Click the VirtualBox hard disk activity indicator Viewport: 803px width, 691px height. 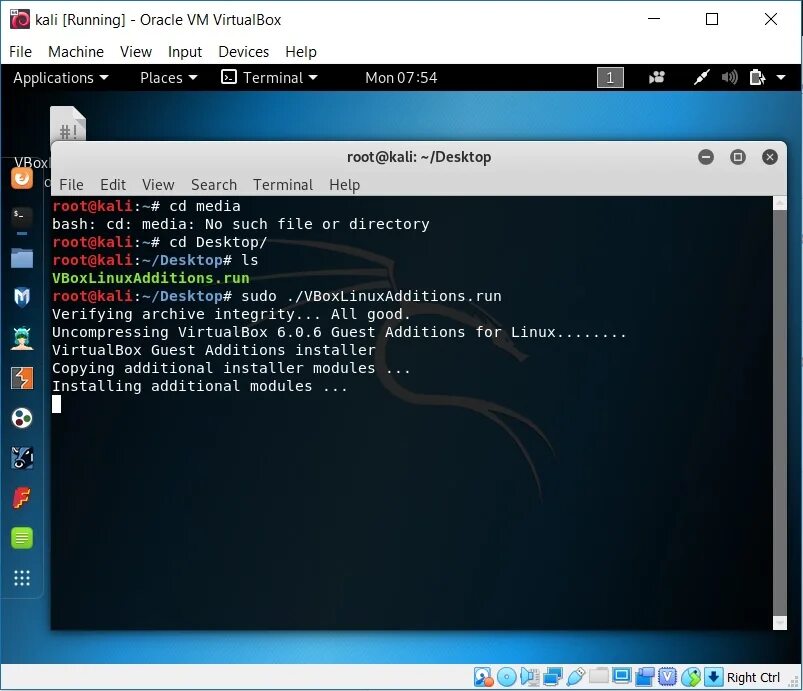[483, 677]
